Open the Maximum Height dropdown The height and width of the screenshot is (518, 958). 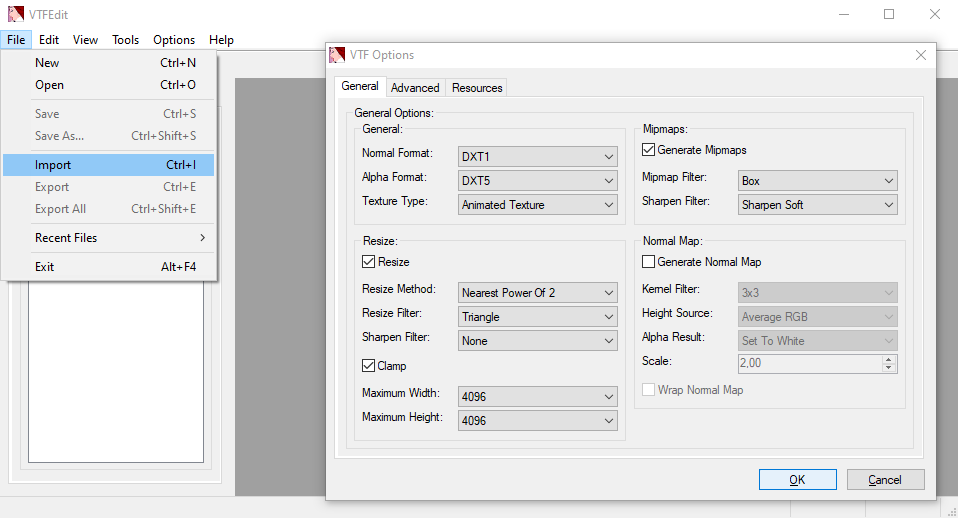click(x=538, y=420)
